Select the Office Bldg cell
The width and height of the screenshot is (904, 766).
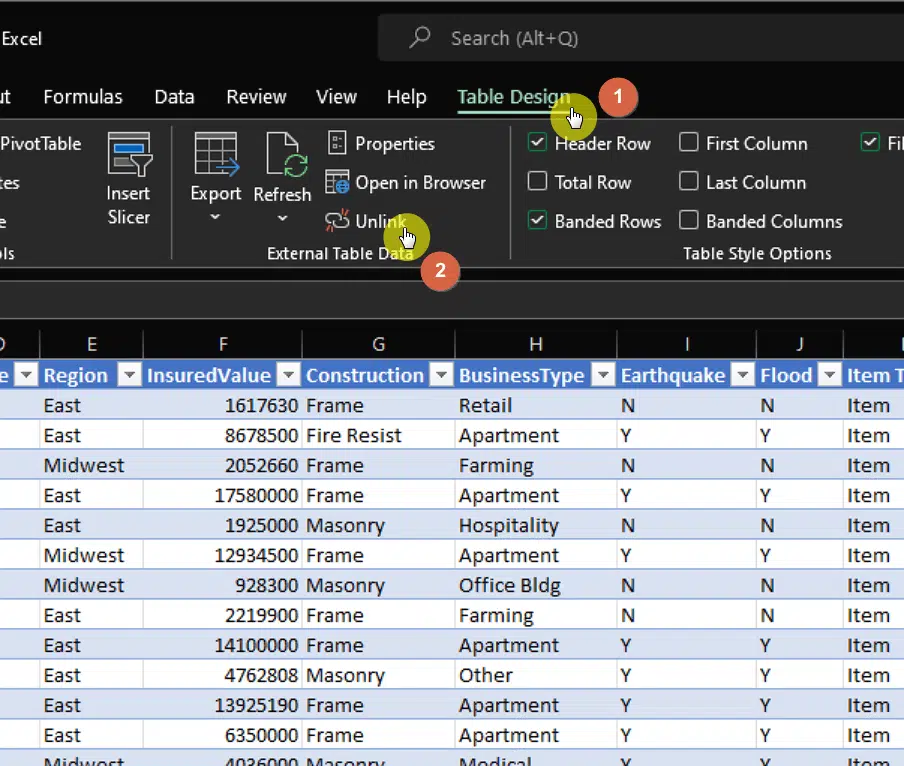click(x=536, y=586)
